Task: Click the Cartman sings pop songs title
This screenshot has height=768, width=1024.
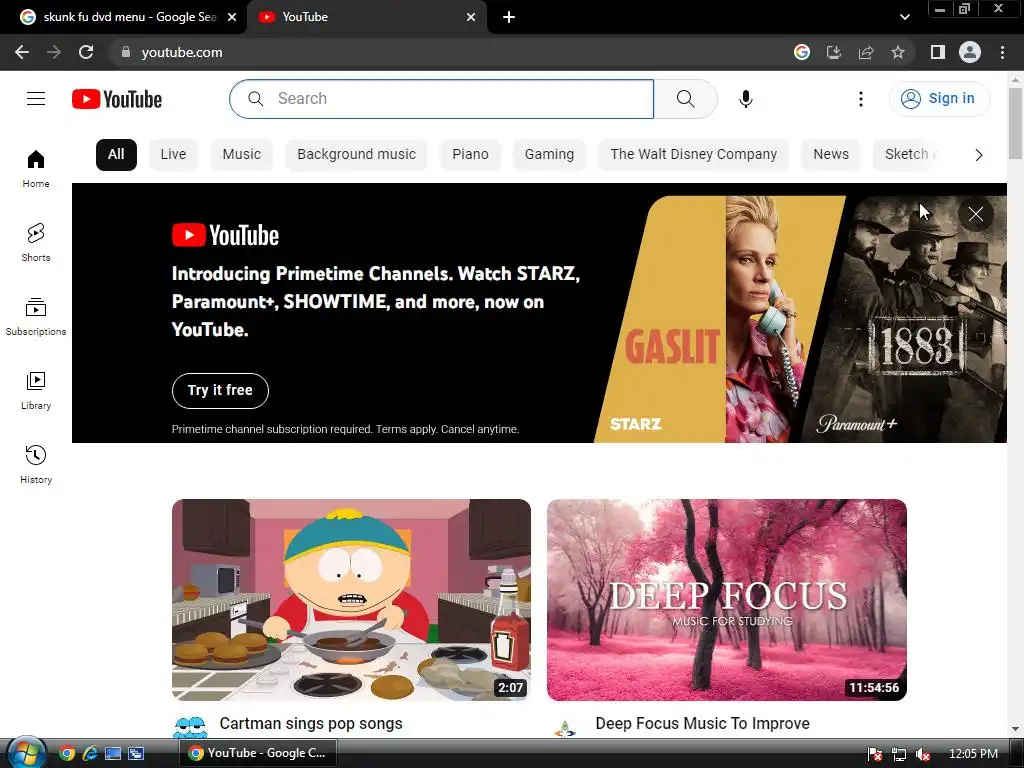Action: click(311, 724)
